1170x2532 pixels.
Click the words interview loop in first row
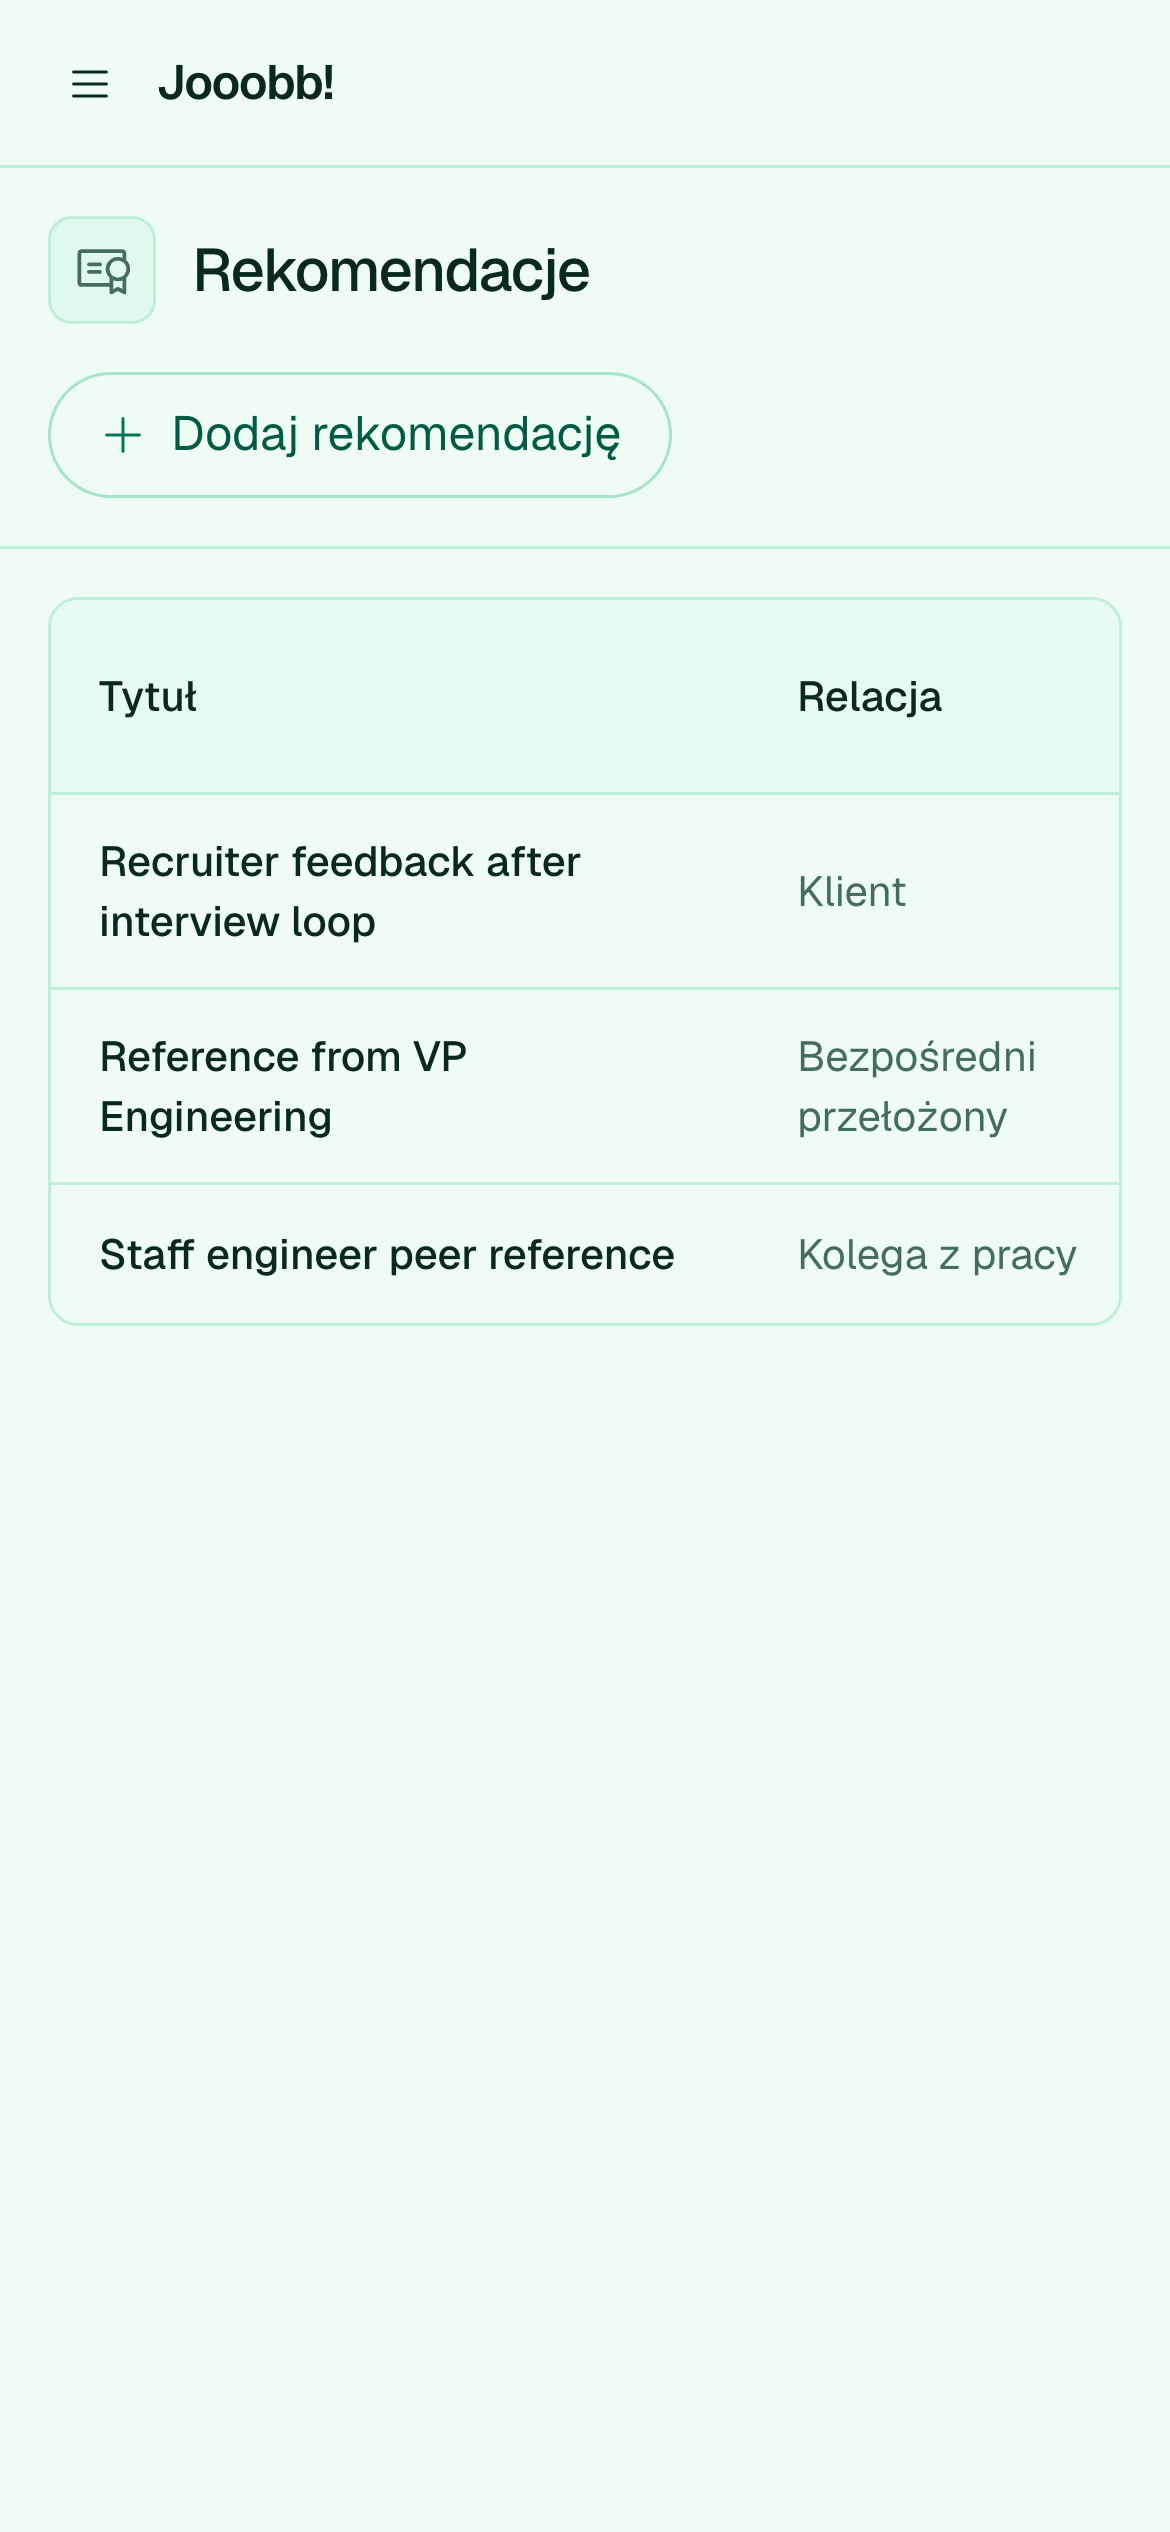[x=238, y=921]
